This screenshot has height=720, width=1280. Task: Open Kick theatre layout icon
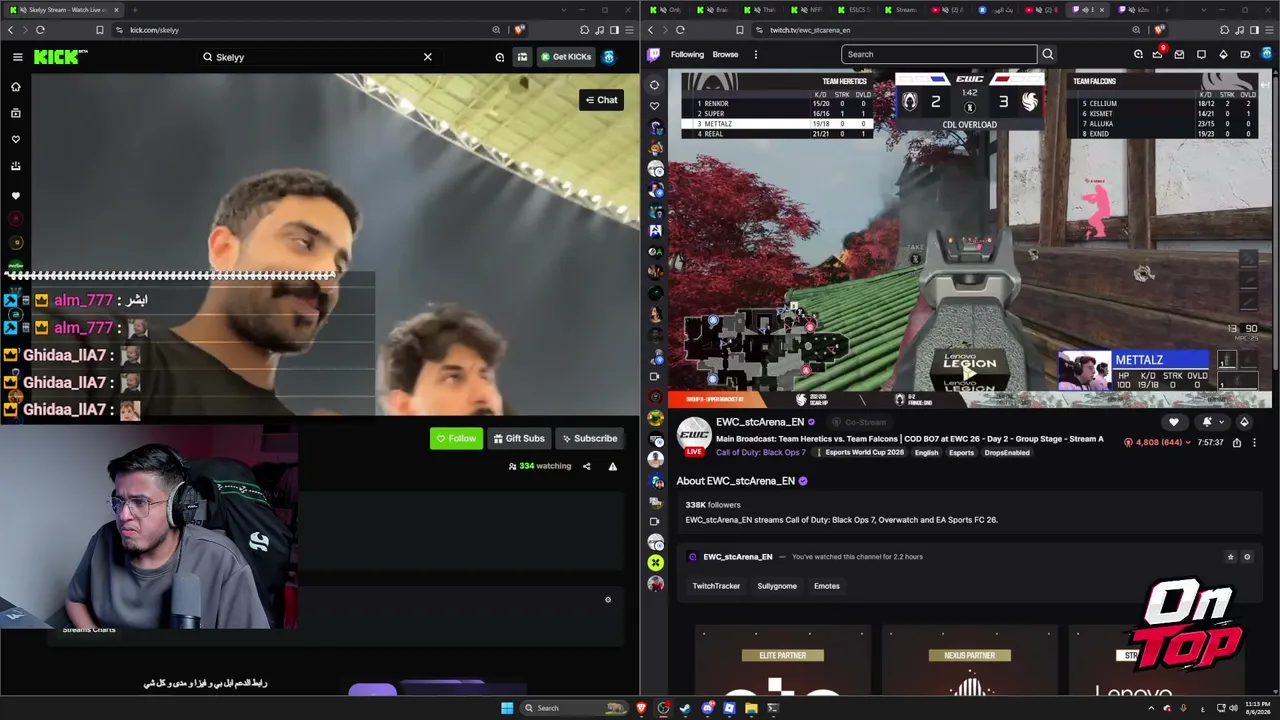coord(522,57)
